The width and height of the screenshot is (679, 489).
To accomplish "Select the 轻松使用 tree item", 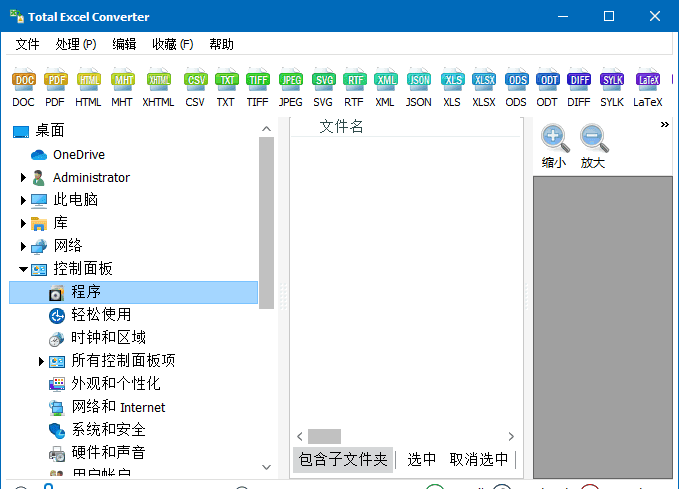I will (101, 315).
